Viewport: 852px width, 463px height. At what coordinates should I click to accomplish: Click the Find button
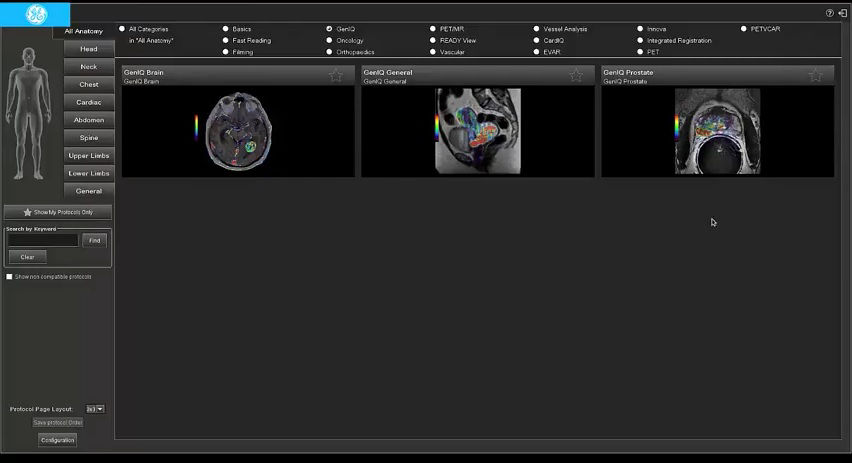95,240
